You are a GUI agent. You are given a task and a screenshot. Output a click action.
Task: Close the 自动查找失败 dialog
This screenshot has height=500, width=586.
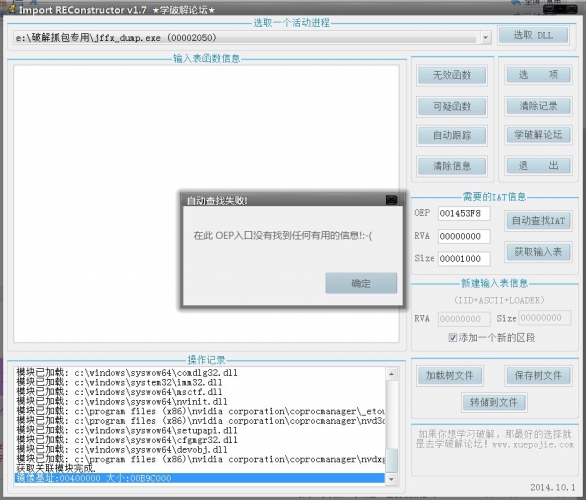(391, 200)
